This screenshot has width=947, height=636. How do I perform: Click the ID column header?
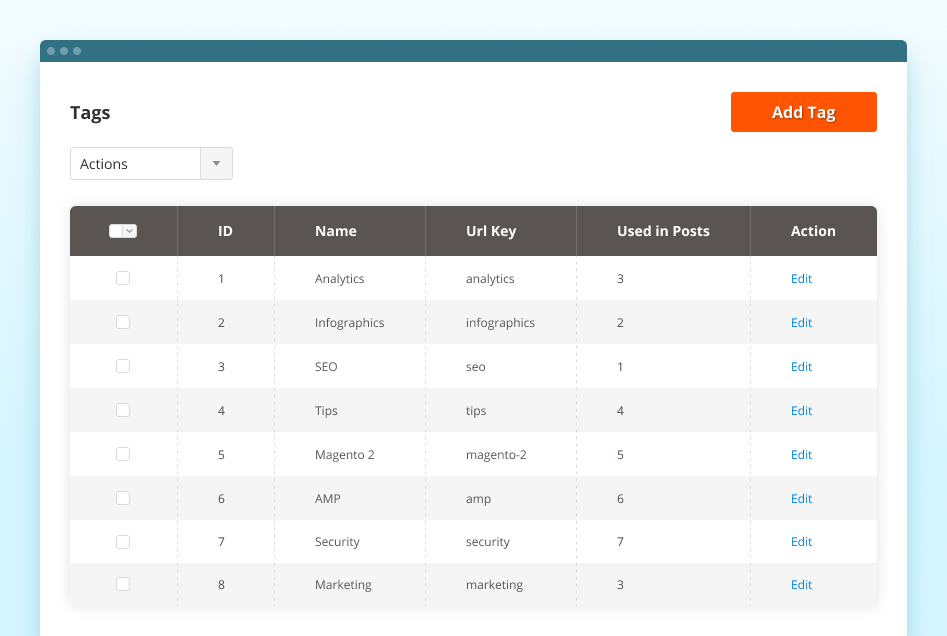click(x=224, y=230)
